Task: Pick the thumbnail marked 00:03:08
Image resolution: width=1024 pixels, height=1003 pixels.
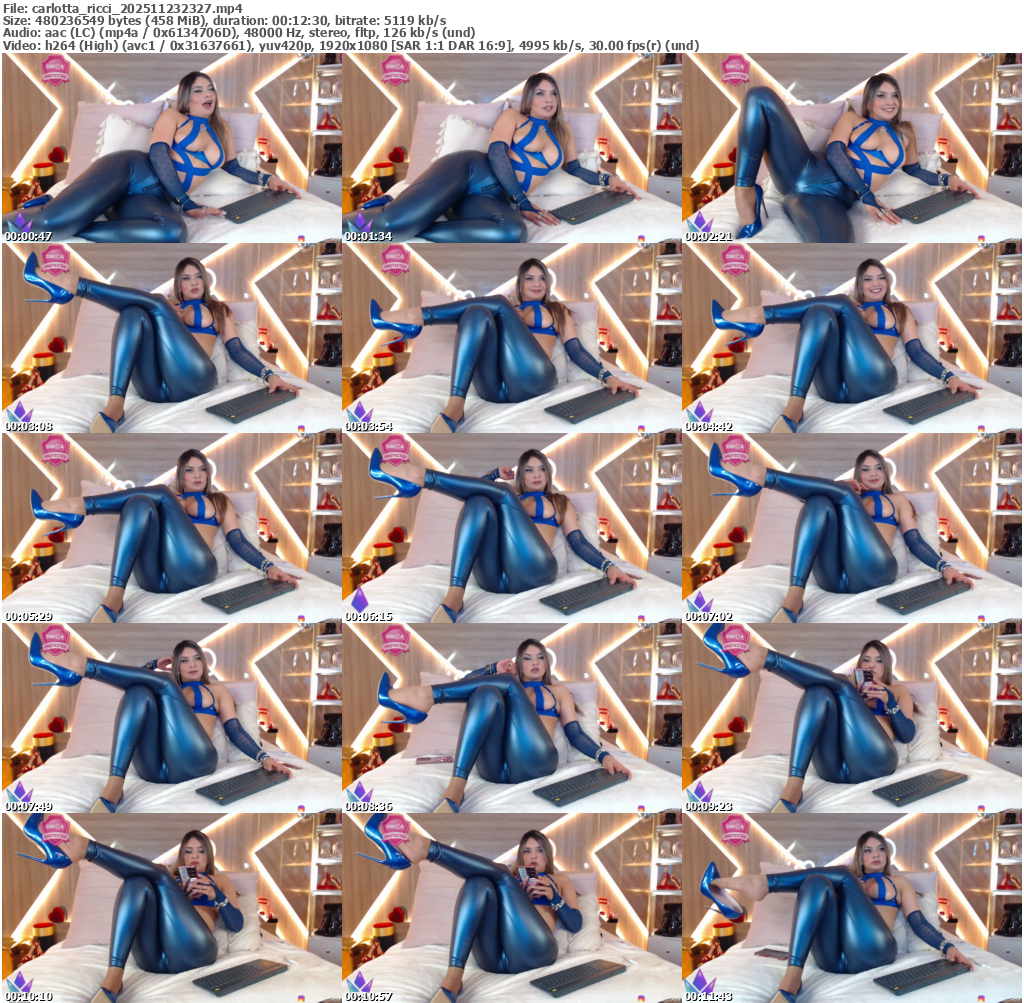Action: pyautogui.click(x=172, y=338)
